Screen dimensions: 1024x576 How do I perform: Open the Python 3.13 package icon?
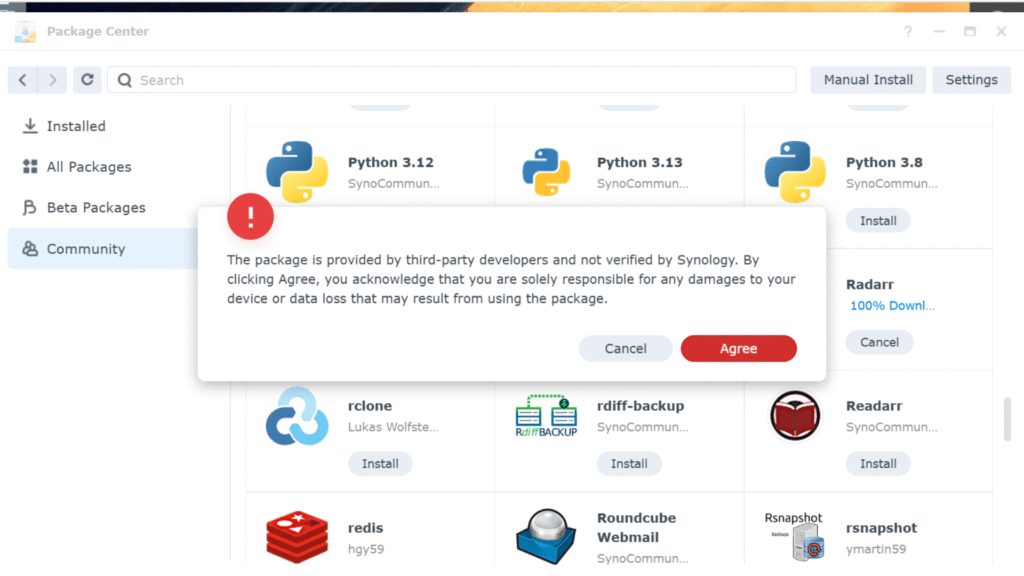click(546, 171)
